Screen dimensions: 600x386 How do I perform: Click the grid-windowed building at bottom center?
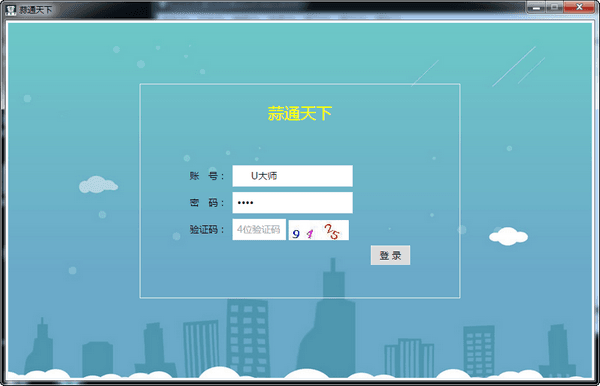pyautogui.click(x=247, y=338)
